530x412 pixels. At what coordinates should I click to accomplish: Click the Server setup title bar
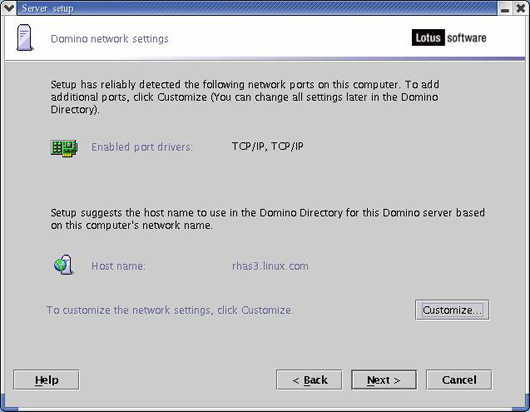[257, 8]
